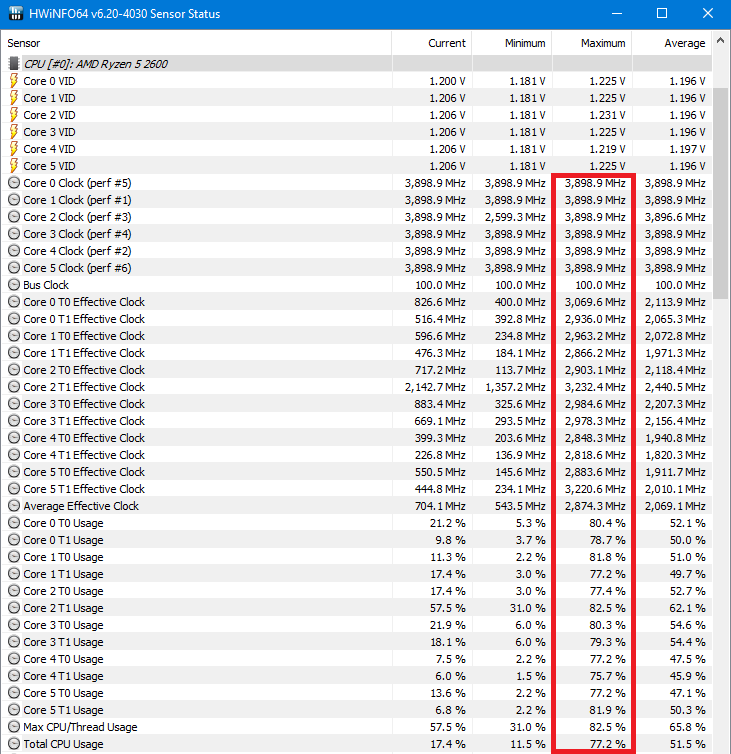
Task: Click the Sensor column header
Action: coord(196,43)
